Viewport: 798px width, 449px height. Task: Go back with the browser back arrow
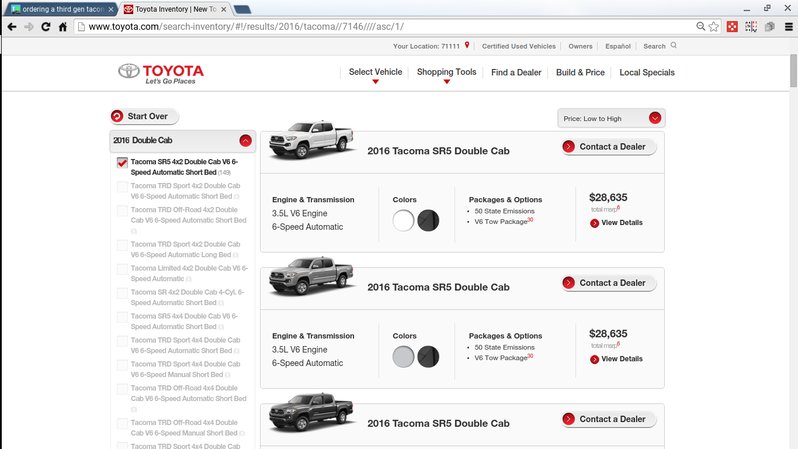[x=12, y=26]
